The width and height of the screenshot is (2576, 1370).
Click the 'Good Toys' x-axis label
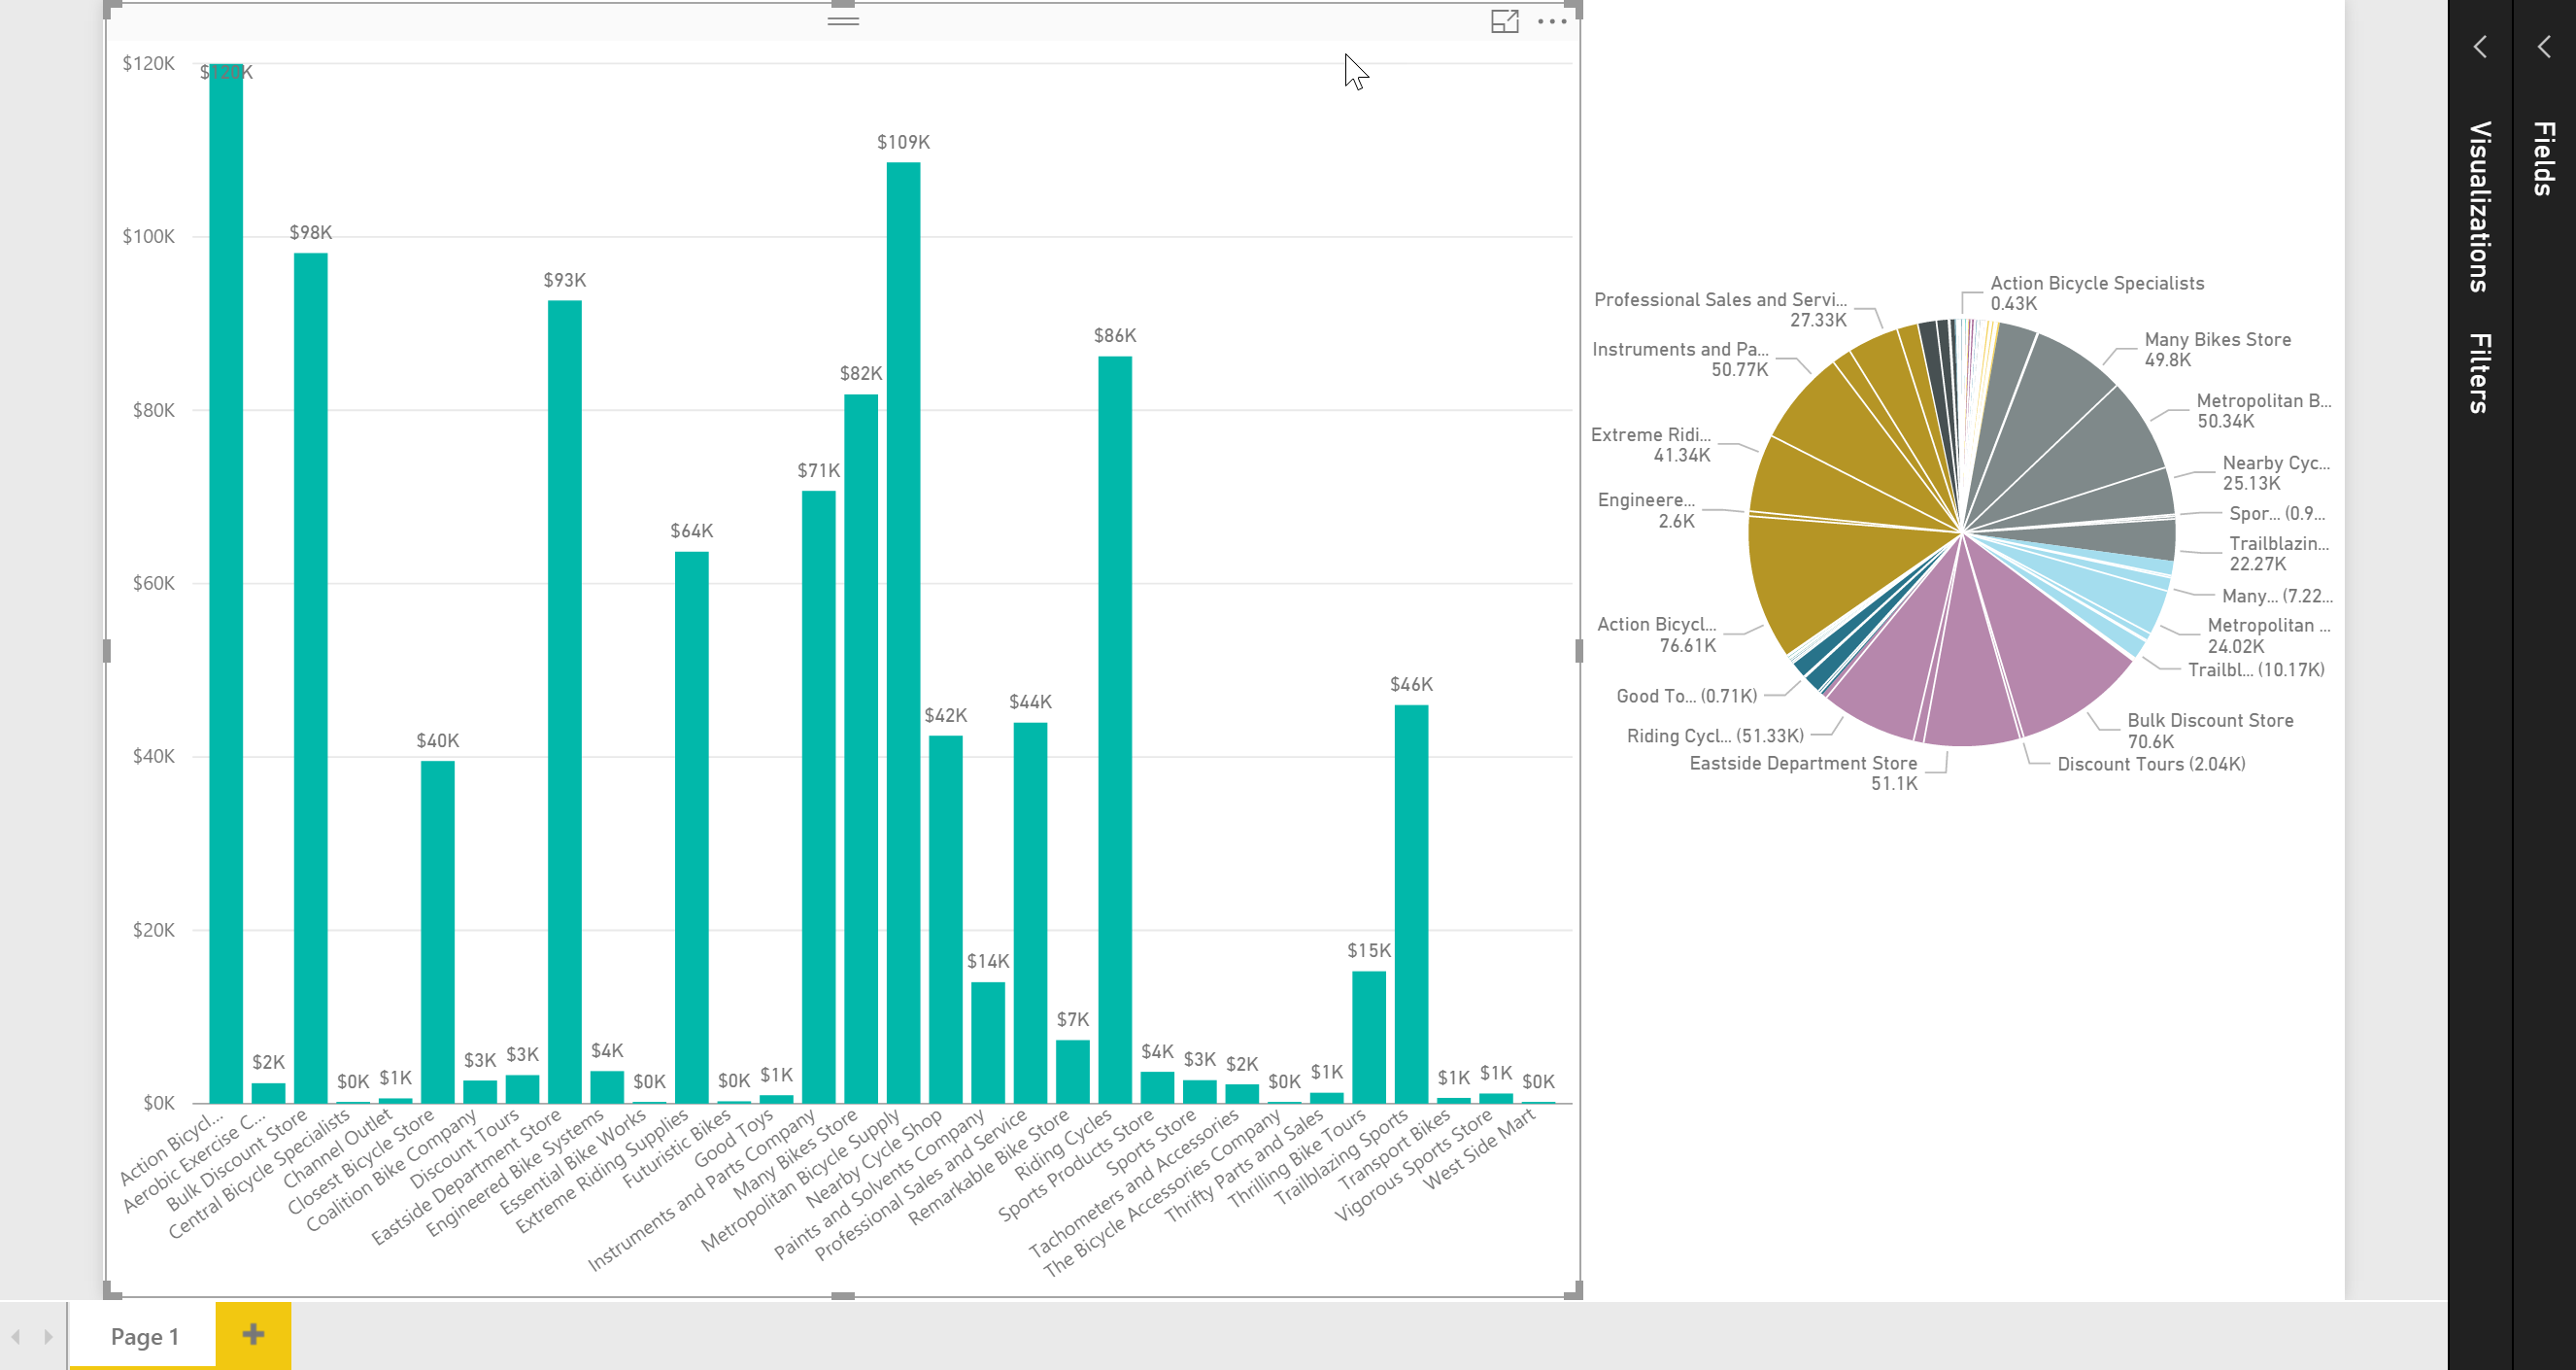pyautogui.click(x=733, y=1138)
